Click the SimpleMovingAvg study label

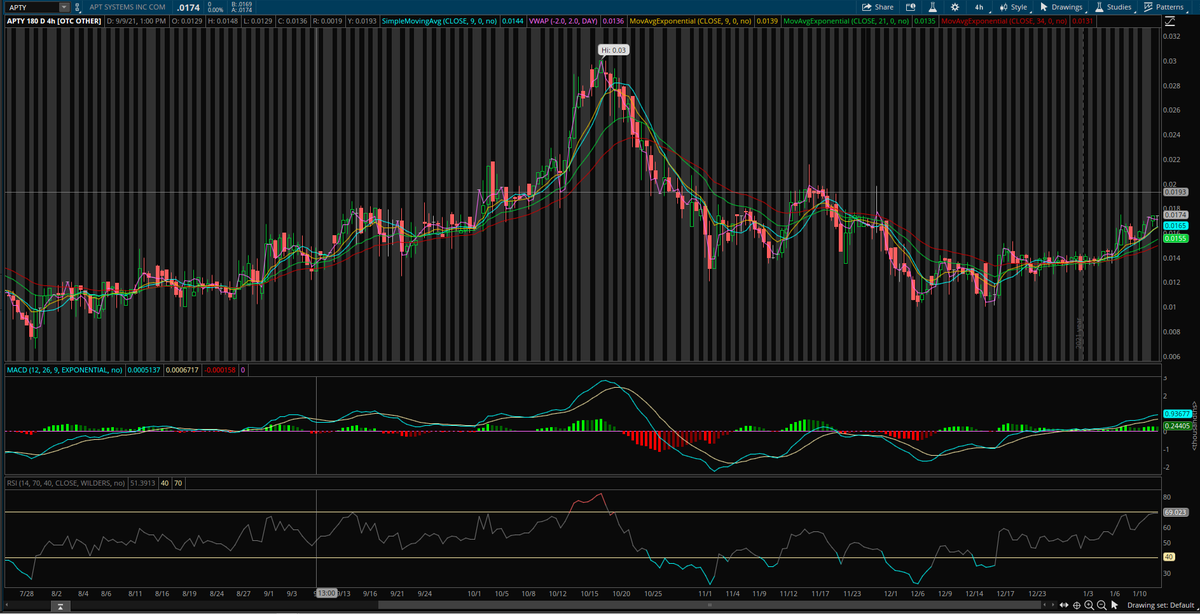(438, 20)
